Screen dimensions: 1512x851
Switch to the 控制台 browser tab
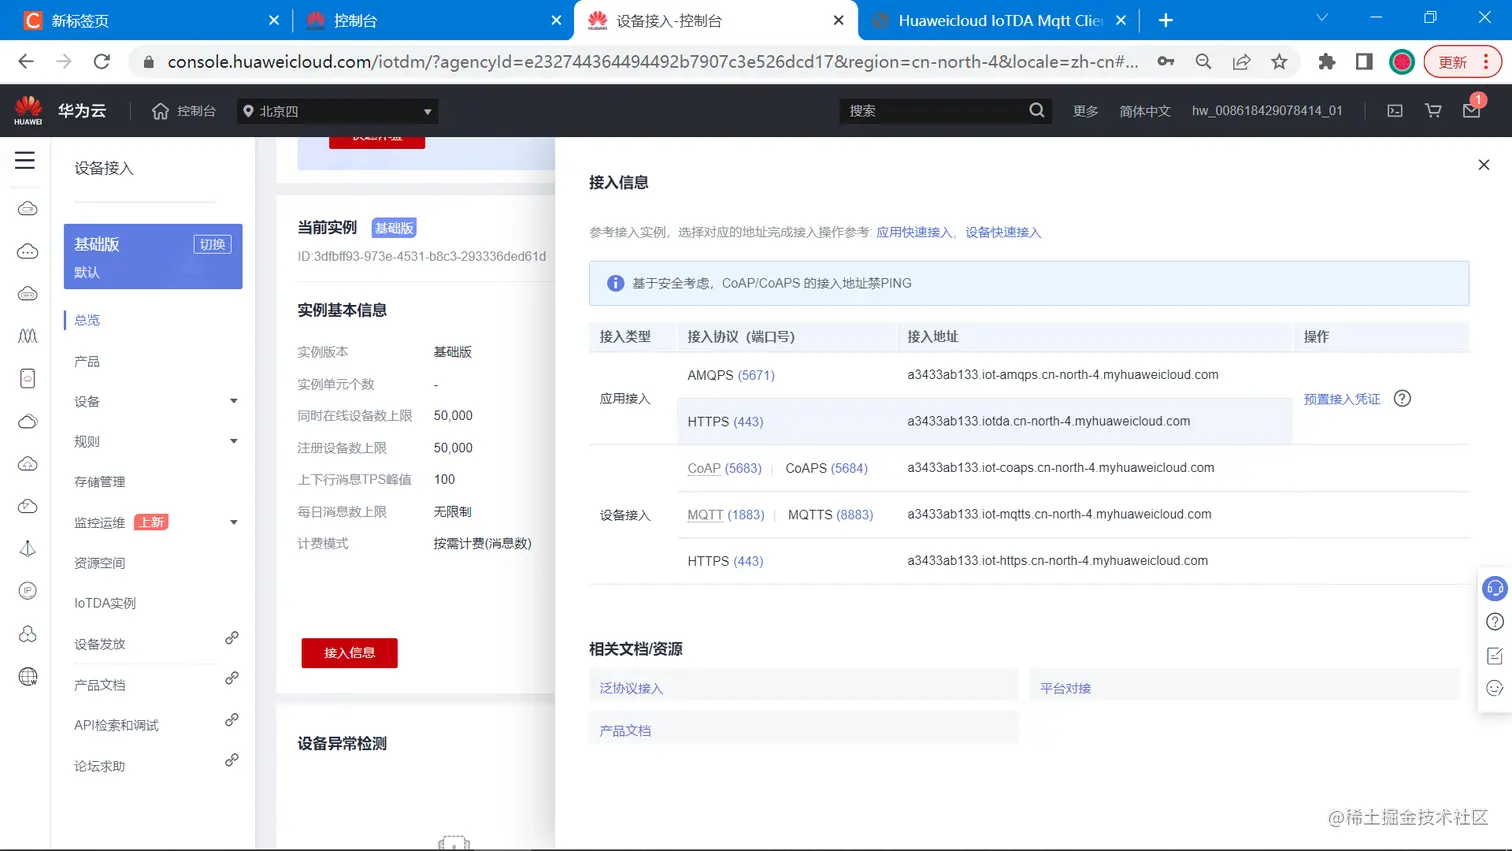432,20
